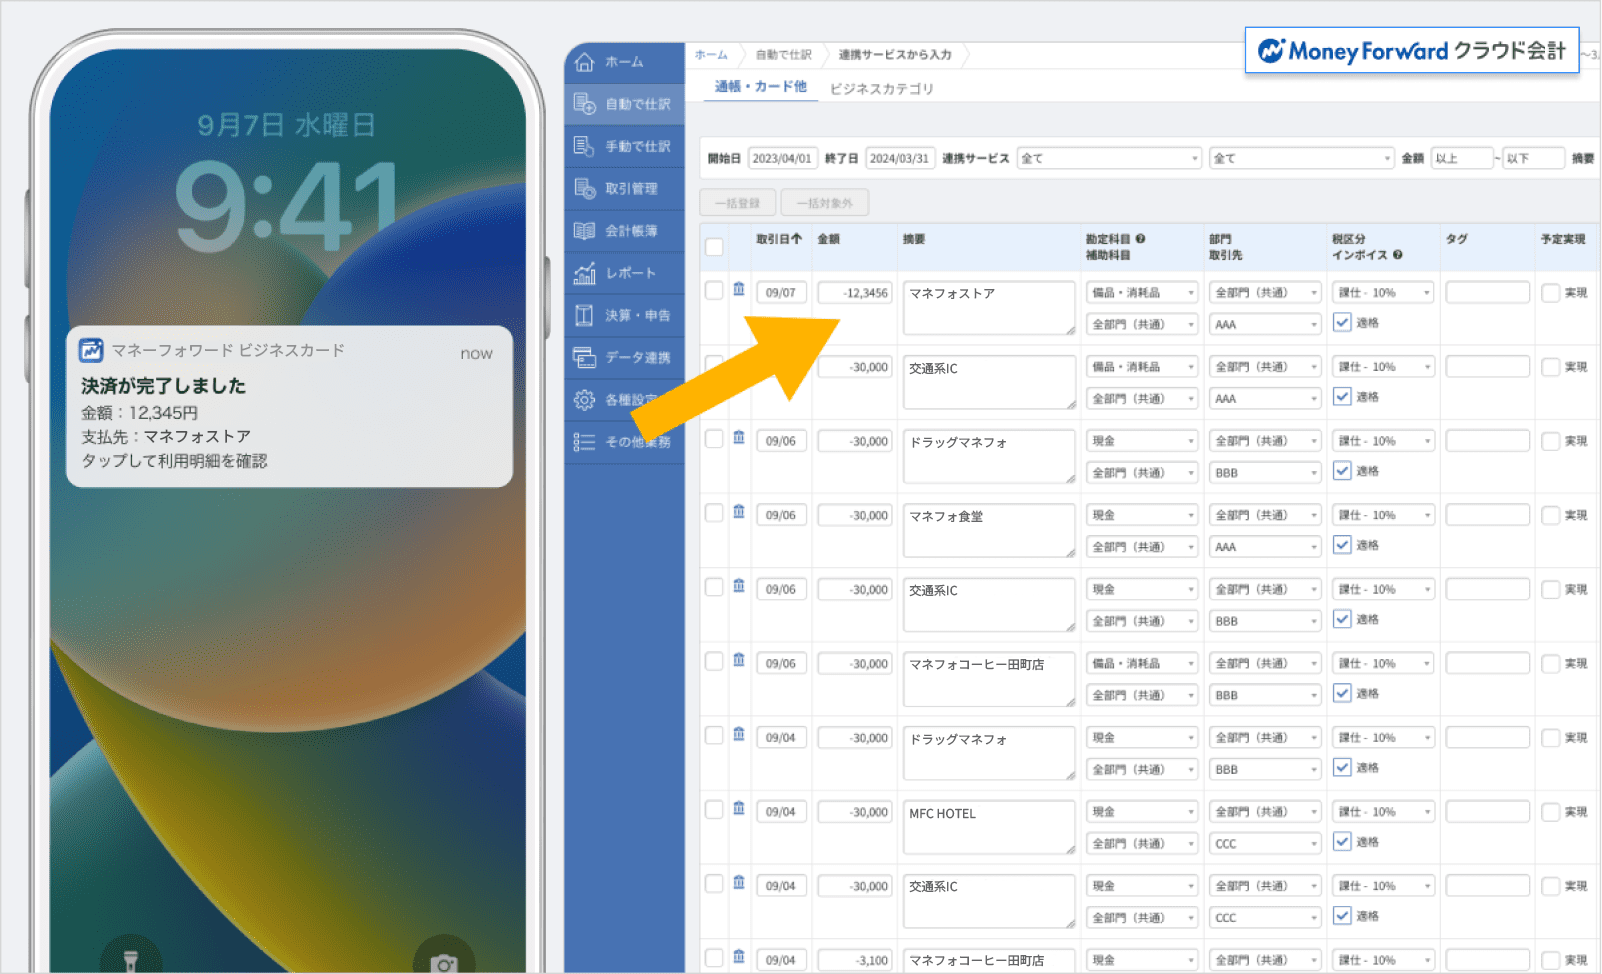Screen dimensions: 1602x974
Task: Check the row checkbox for マネフォストア
Action: click(714, 291)
